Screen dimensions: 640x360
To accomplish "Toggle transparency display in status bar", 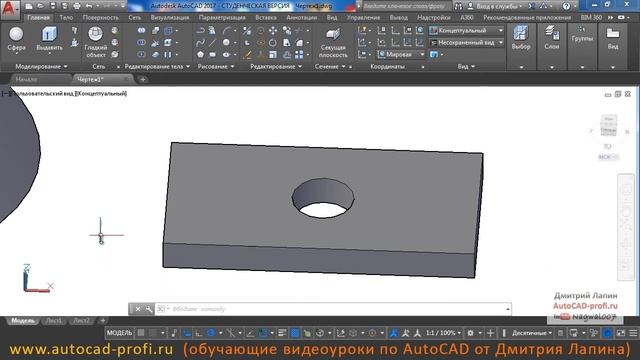I will point(295,333).
